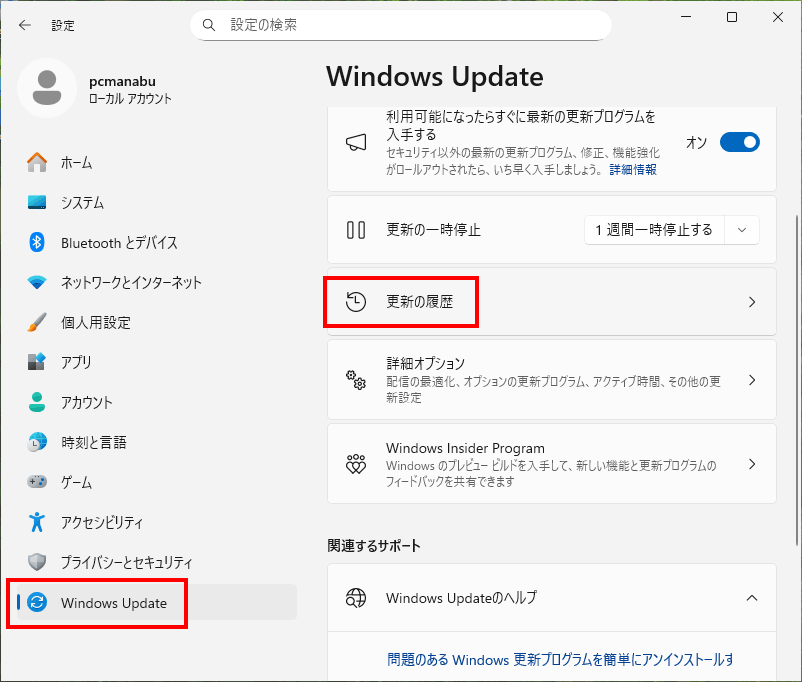Open Advanced options (詳細オプション) chevron
Screen dimensions: 802x682
point(752,380)
